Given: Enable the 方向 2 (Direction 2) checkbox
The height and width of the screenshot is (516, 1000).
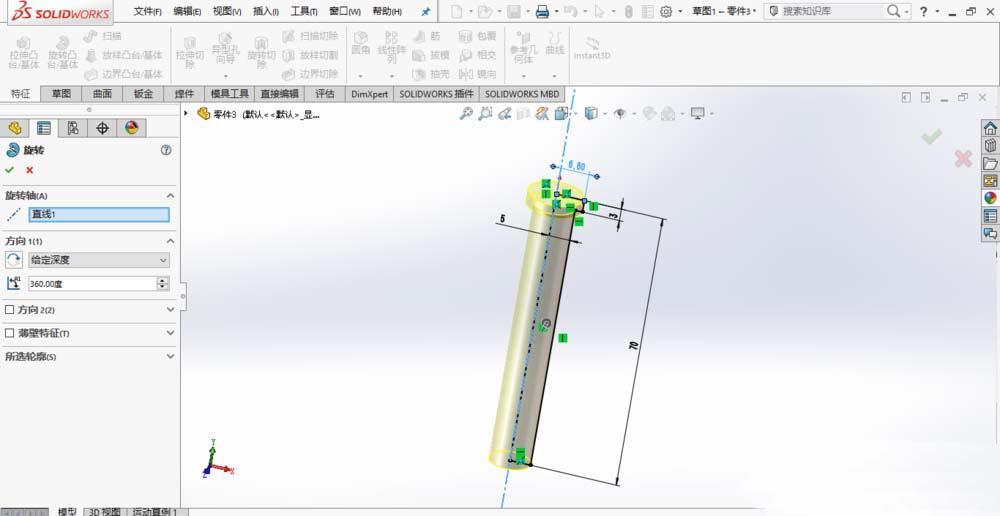Looking at the screenshot, I should pos(10,309).
